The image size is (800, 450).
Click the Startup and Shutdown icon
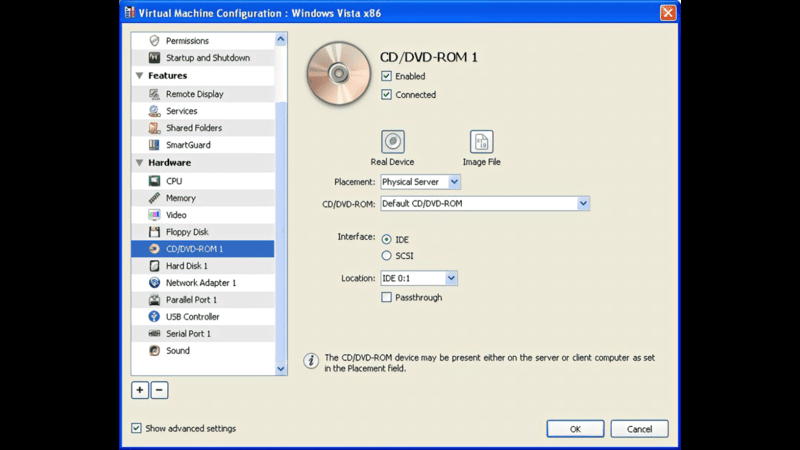(154, 58)
